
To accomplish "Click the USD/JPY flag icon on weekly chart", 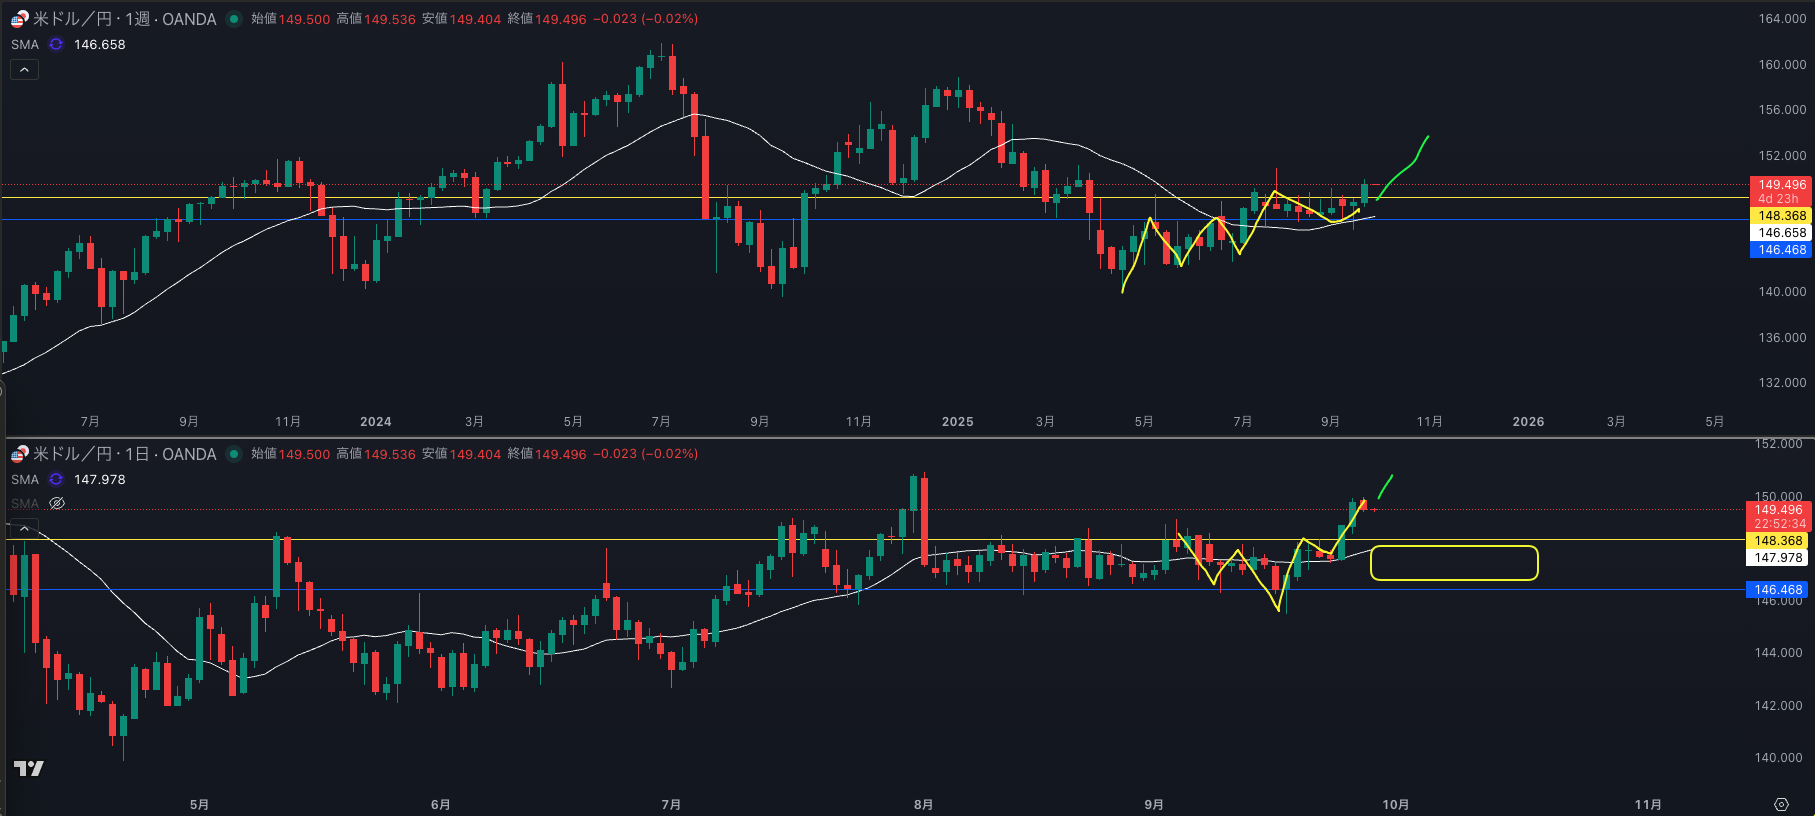I will tap(20, 19).
